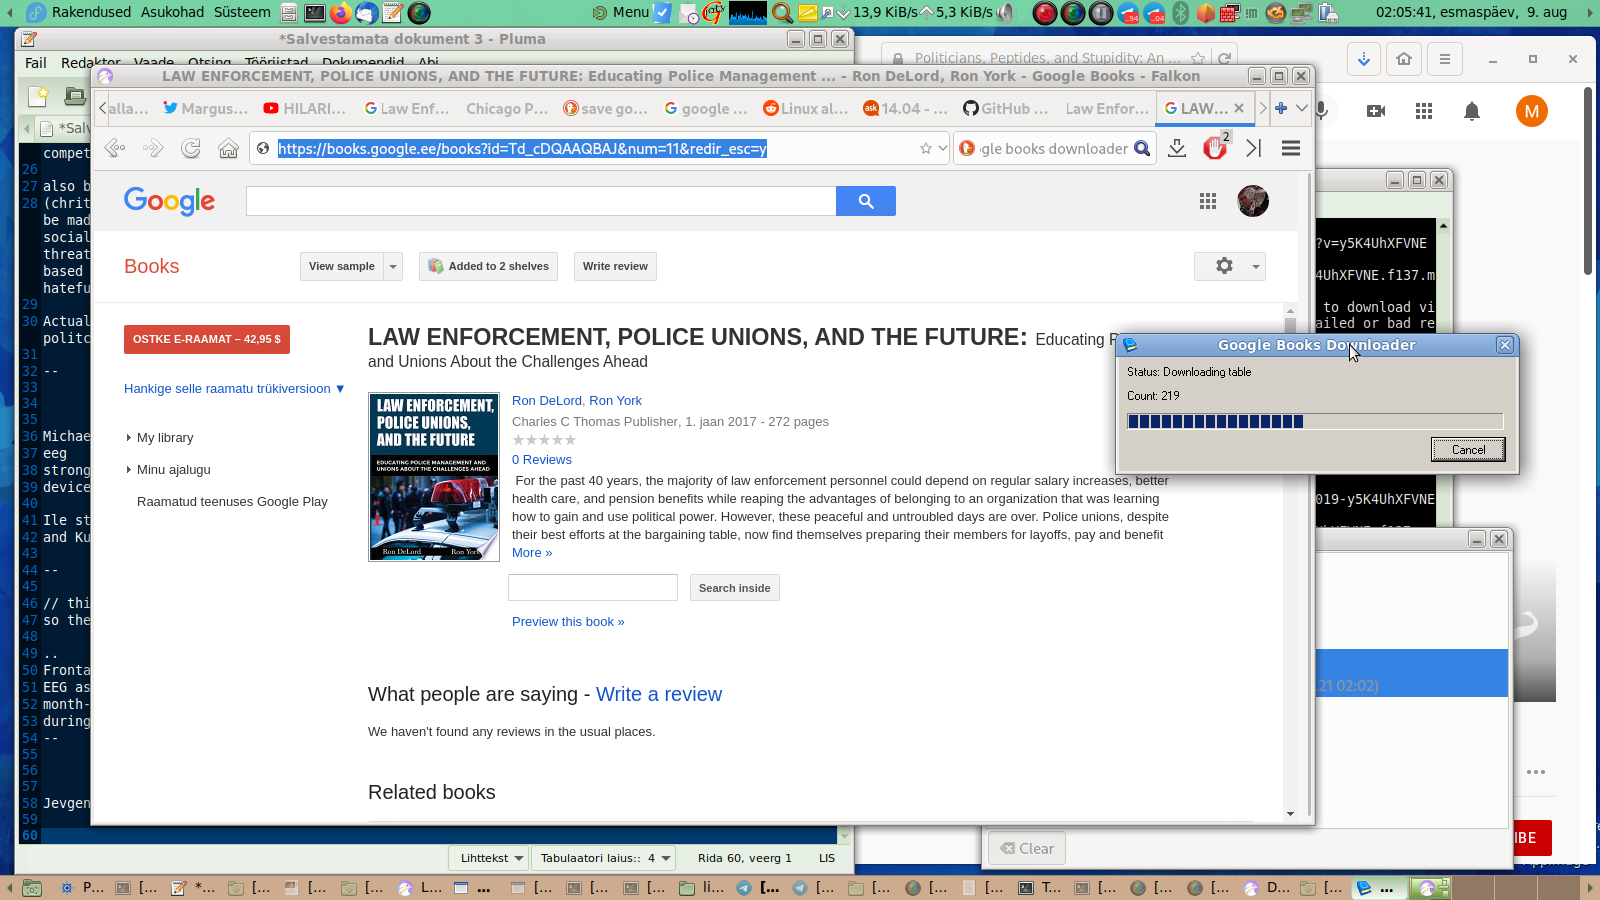Open new tab with plus icon
Screen dimensions: 1600x900
pos(1281,108)
